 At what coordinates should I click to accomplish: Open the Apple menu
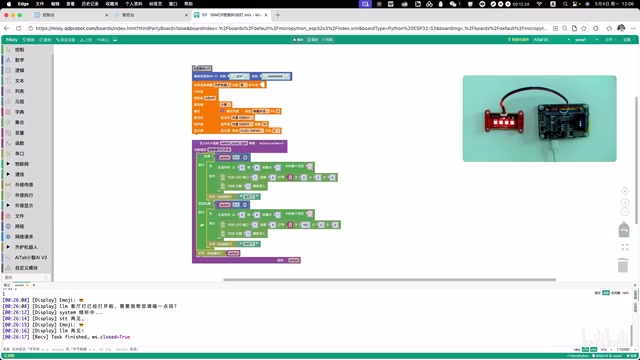tap(9, 4)
